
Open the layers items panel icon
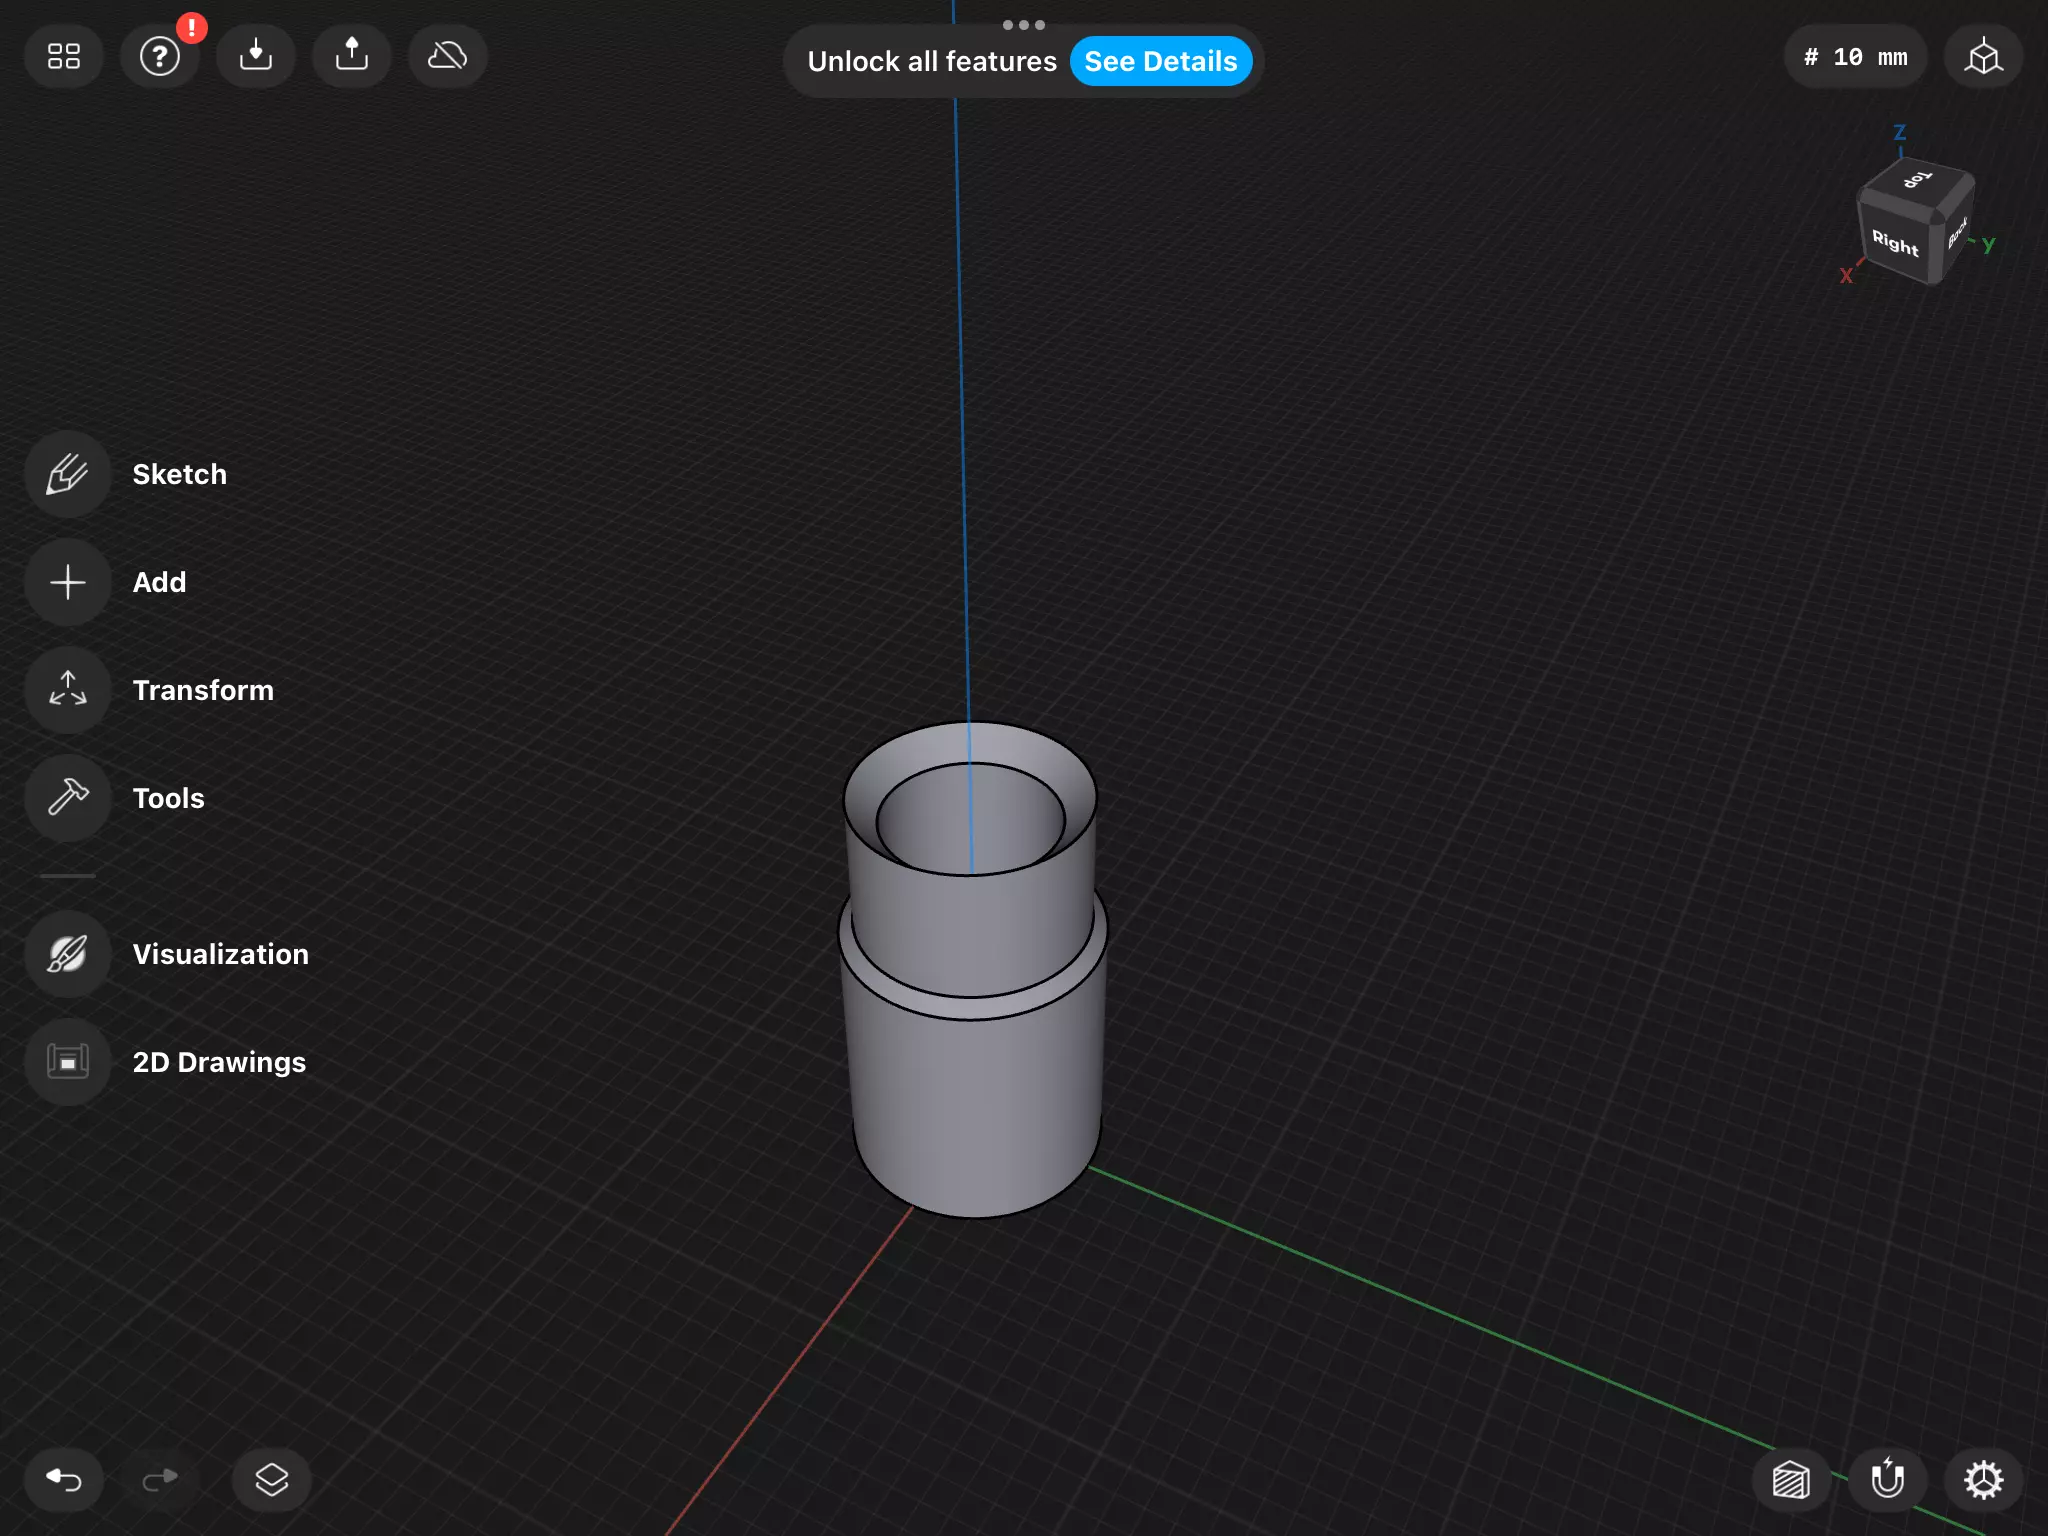(272, 1479)
